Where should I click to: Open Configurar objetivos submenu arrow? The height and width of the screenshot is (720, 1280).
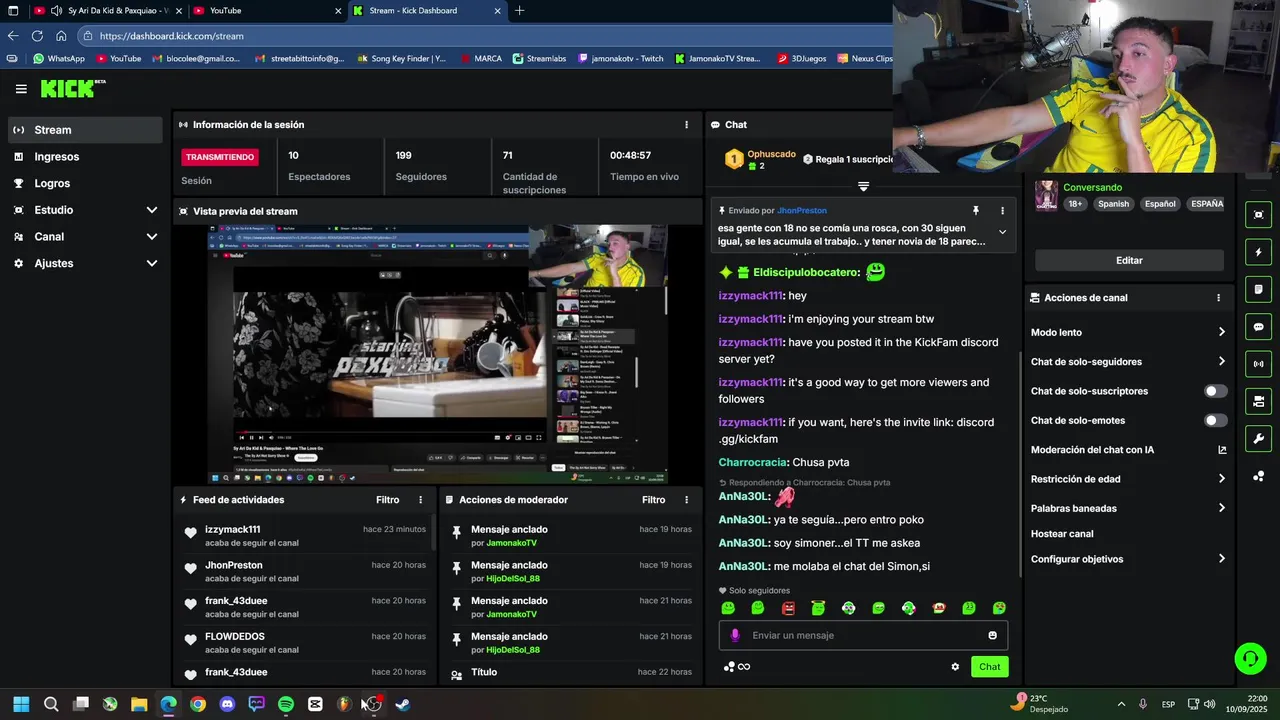coord(1221,559)
